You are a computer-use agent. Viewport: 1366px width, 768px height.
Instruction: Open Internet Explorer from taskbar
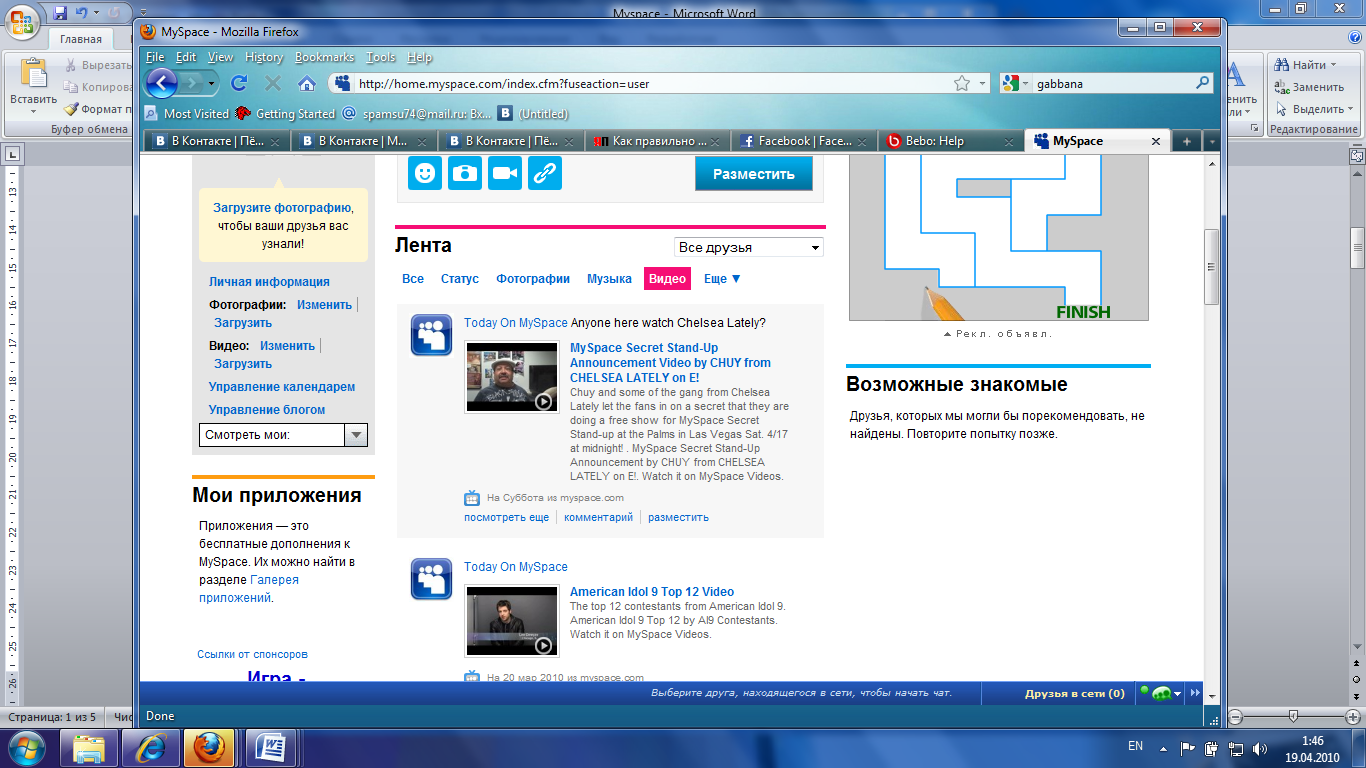(150, 747)
